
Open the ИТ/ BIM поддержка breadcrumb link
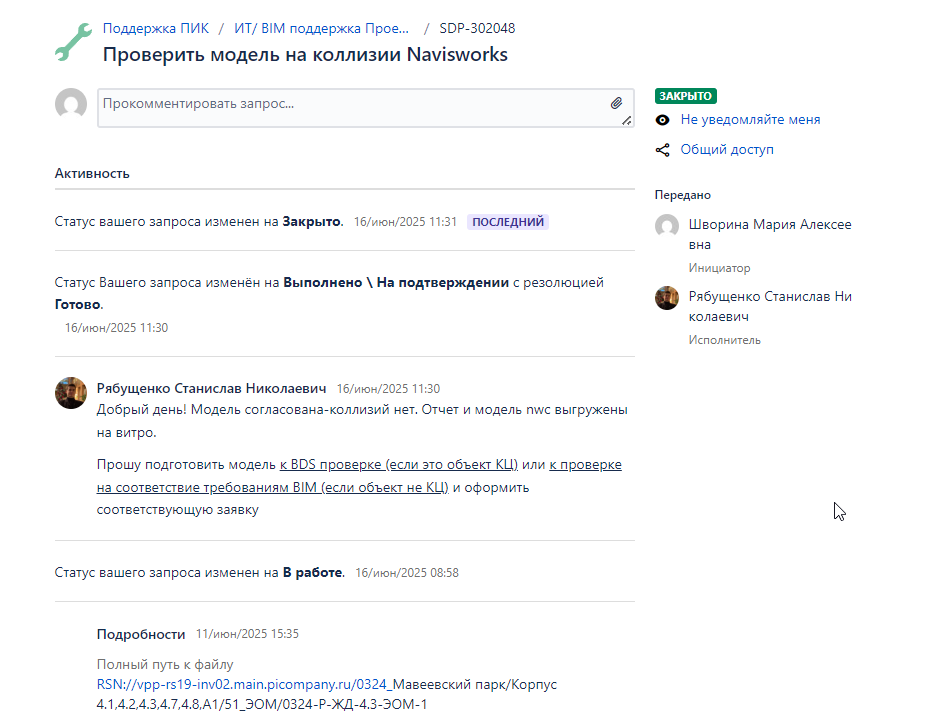tap(321, 28)
